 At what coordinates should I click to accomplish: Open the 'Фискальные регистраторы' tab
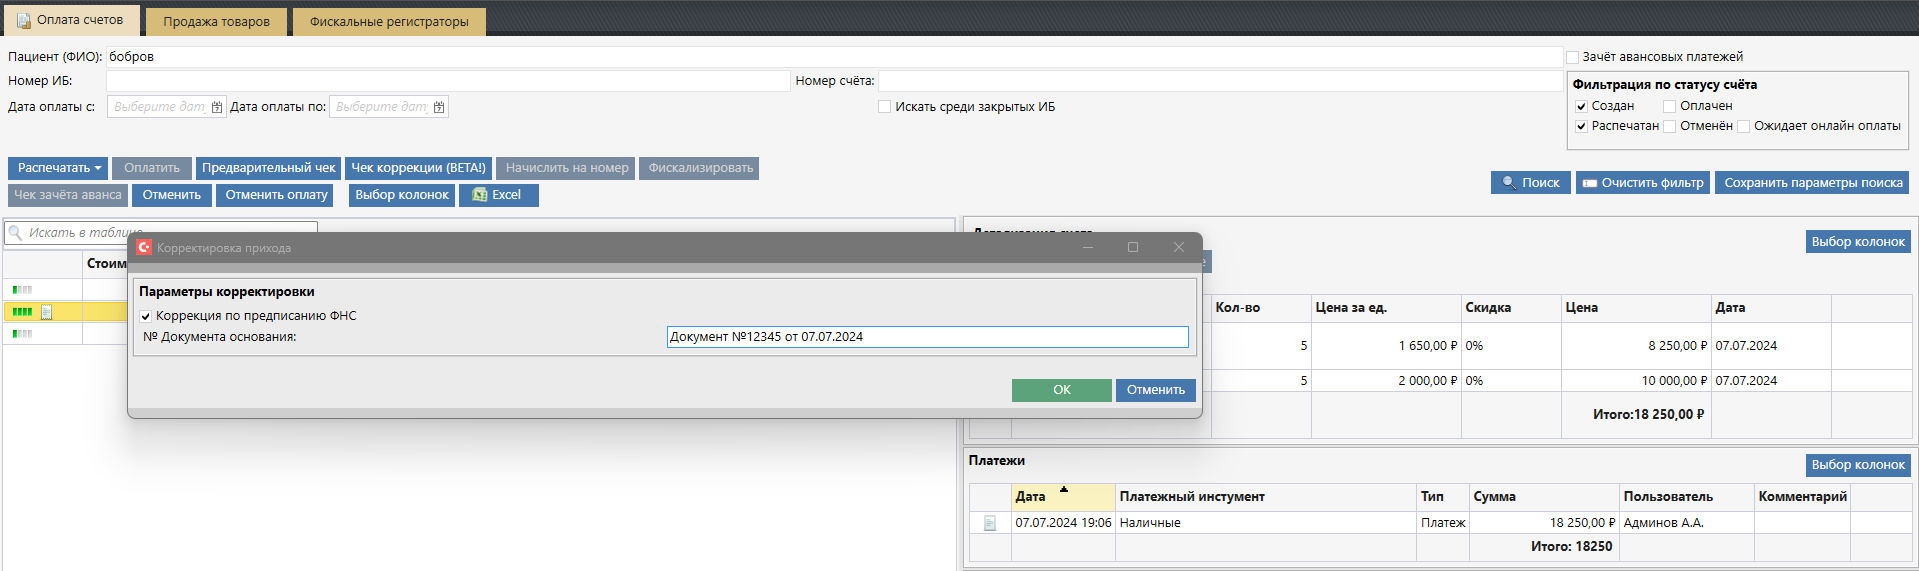[389, 21]
